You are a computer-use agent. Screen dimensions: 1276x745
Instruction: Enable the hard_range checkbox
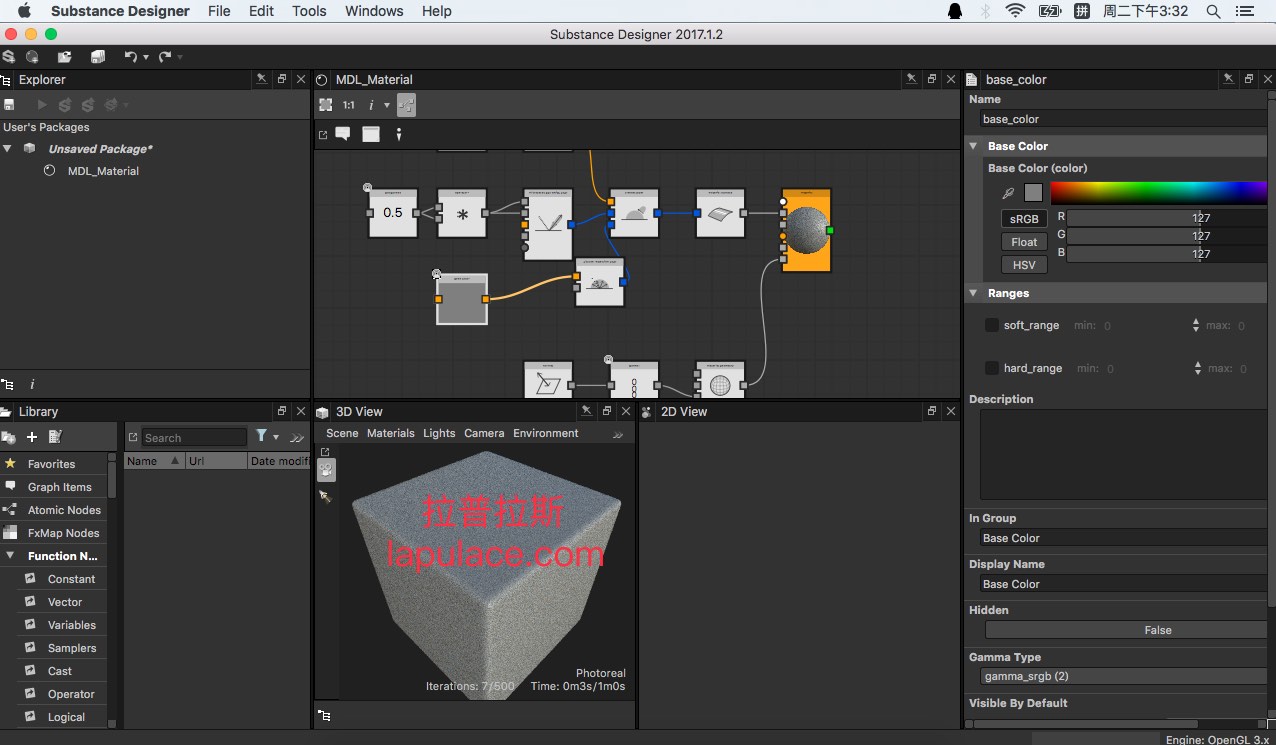point(992,368)
